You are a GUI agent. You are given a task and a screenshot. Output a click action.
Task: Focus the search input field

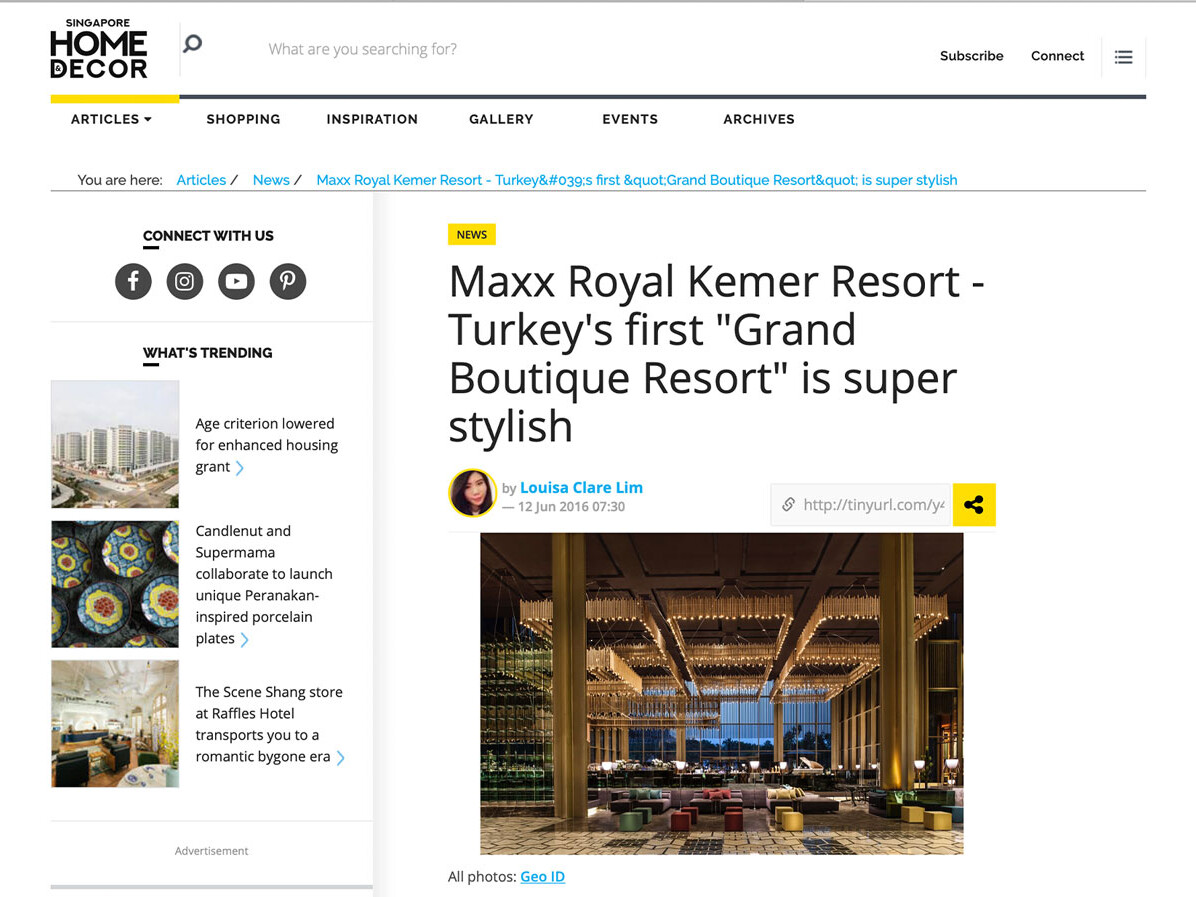click(363, 49)
